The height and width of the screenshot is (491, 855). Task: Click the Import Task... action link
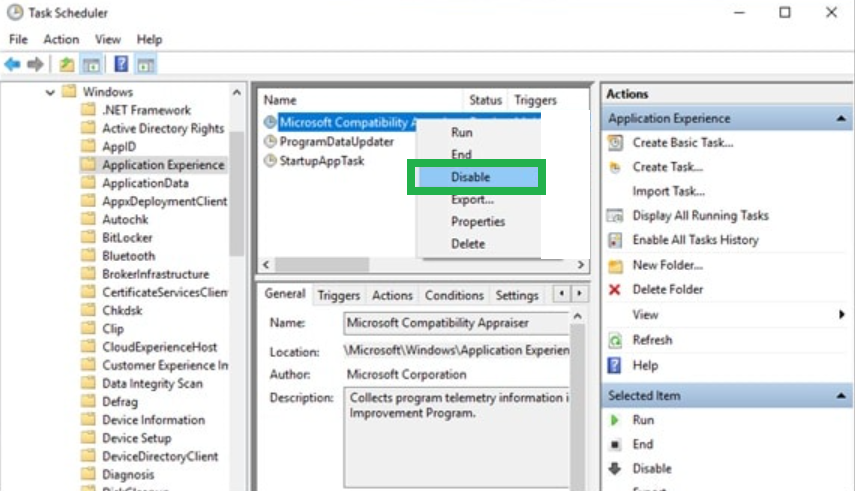(669, 191)
